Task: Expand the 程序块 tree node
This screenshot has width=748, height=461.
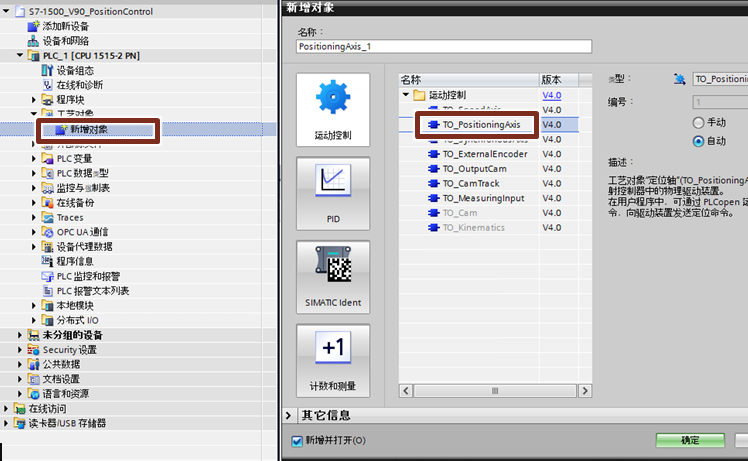Action: [x=34, y=100]
